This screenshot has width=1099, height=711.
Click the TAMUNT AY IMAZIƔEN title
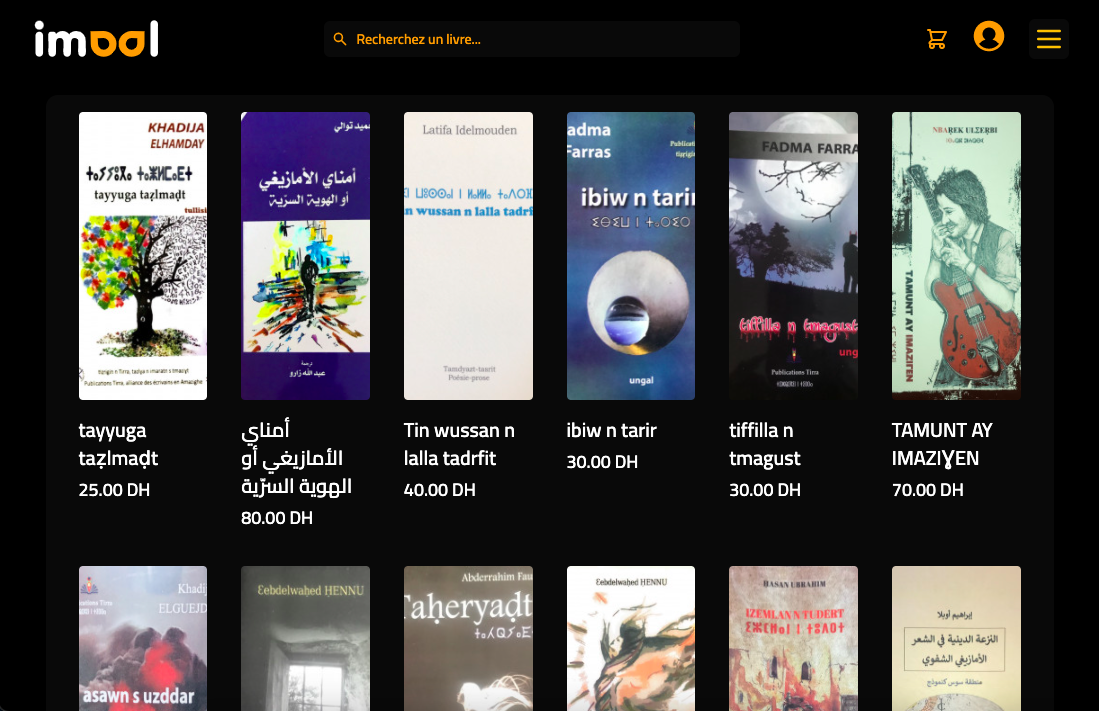click(x=942, y=444)
